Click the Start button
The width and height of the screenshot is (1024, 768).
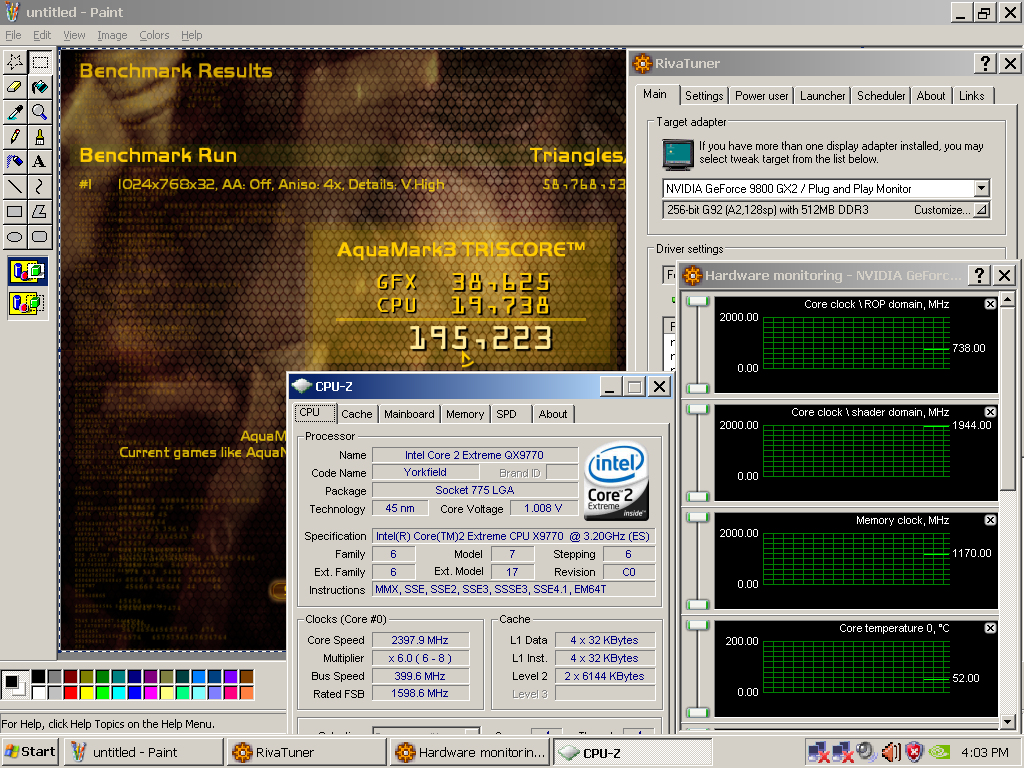click(30, 752)
